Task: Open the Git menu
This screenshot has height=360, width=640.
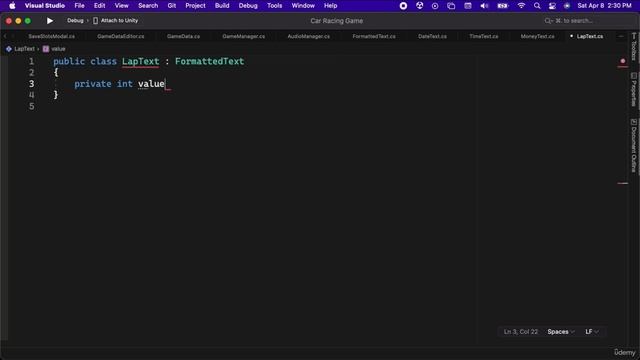Action: pos(172,6)
